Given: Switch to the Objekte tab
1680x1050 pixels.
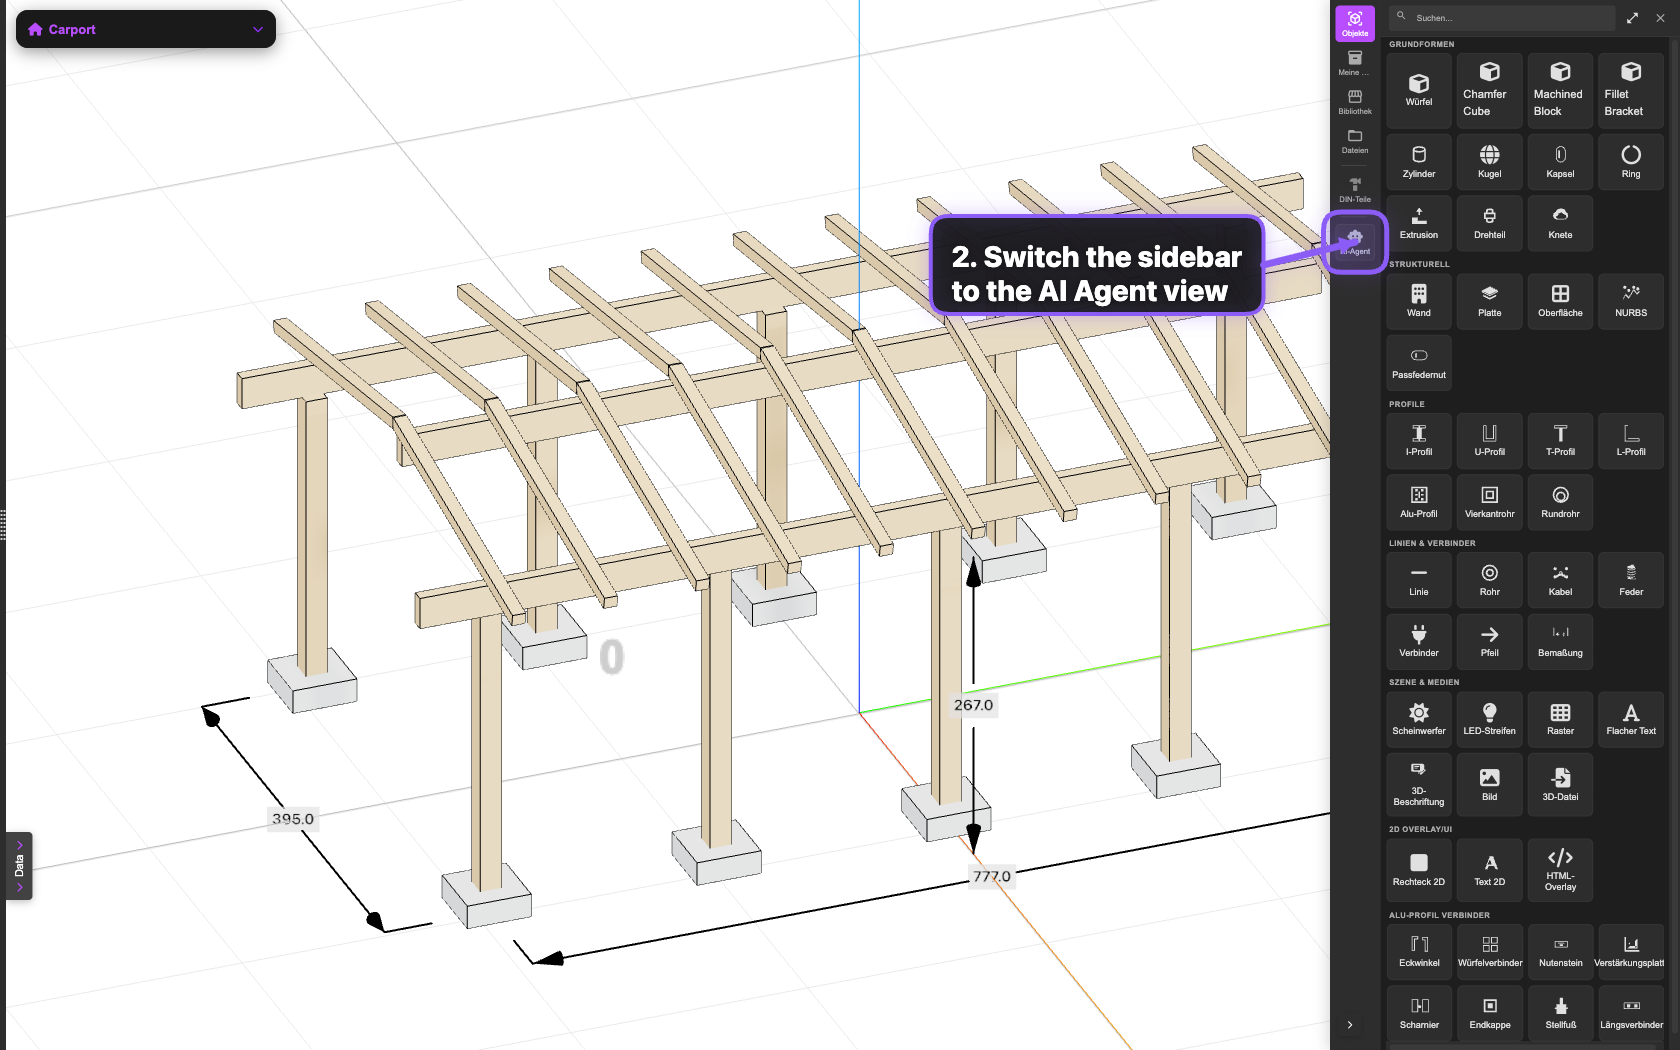Looking at the screenshot, I should (x=1355, y=22).
